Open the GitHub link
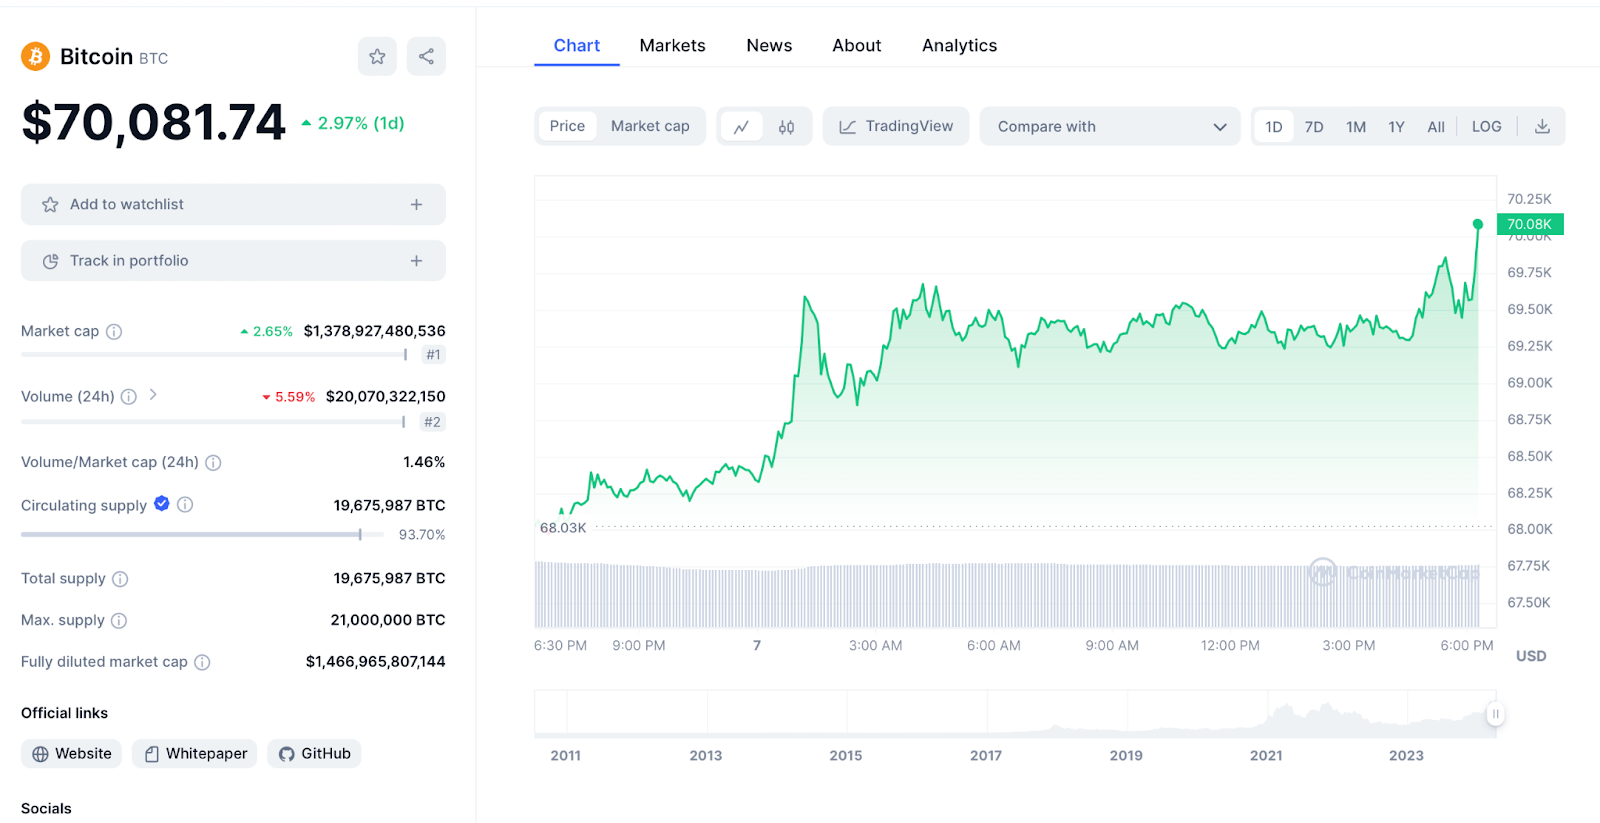This screenshot has height=823, width=1600. [x=314, y=754]
